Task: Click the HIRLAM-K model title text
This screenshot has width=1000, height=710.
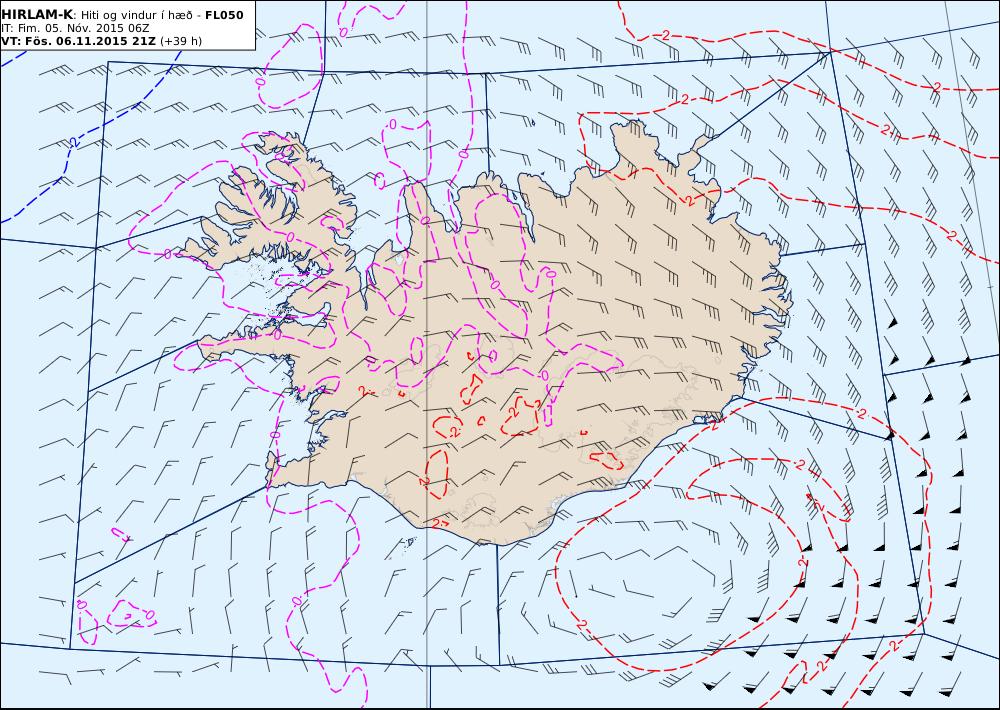Action: (37, 15)
